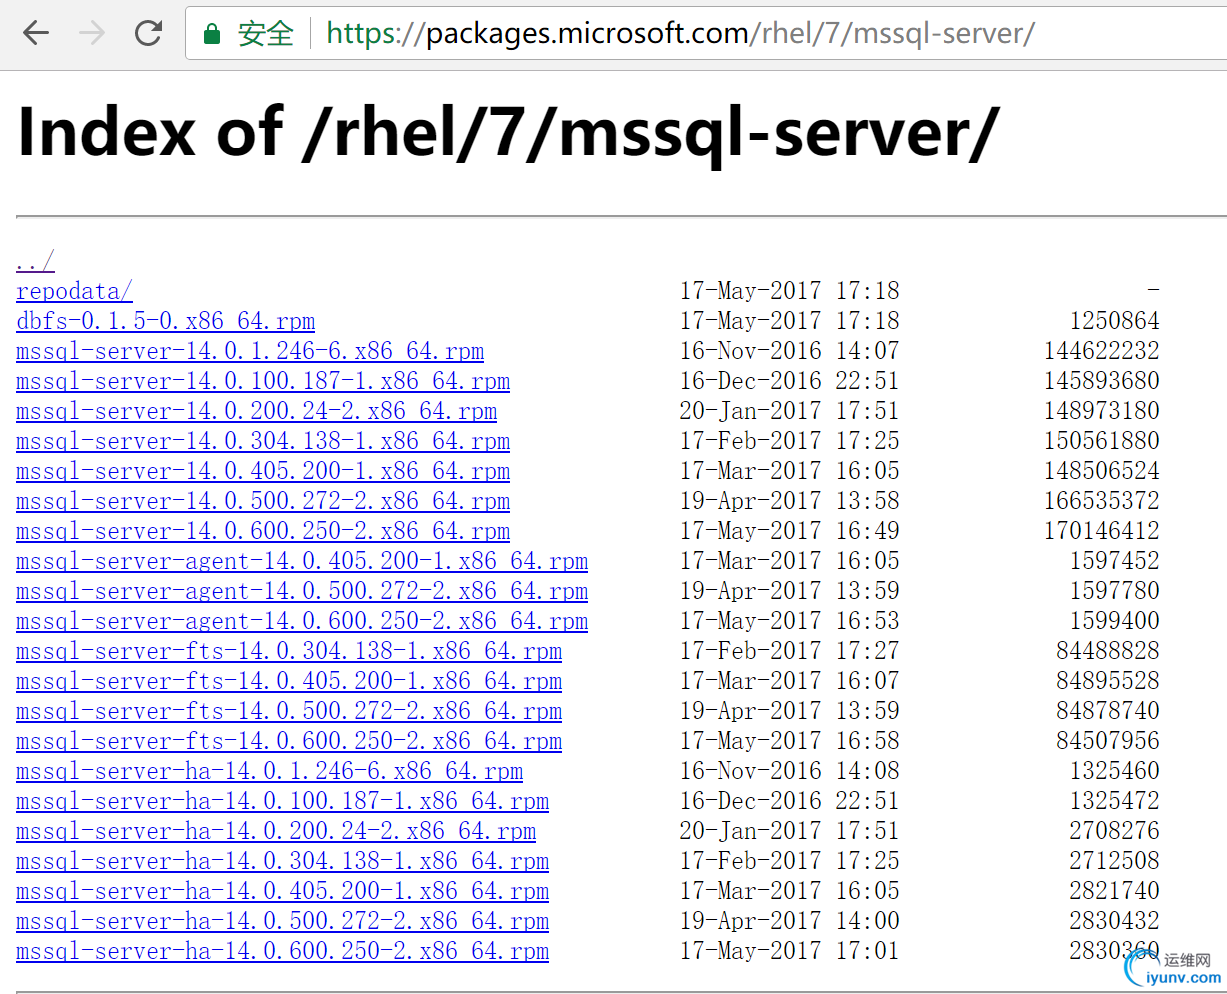Image resolution: width=1227 pixels, height=994 pixels.
Task: Download mssql-server-ha-14.0.405.200-1 rpm
Action: 282,891
